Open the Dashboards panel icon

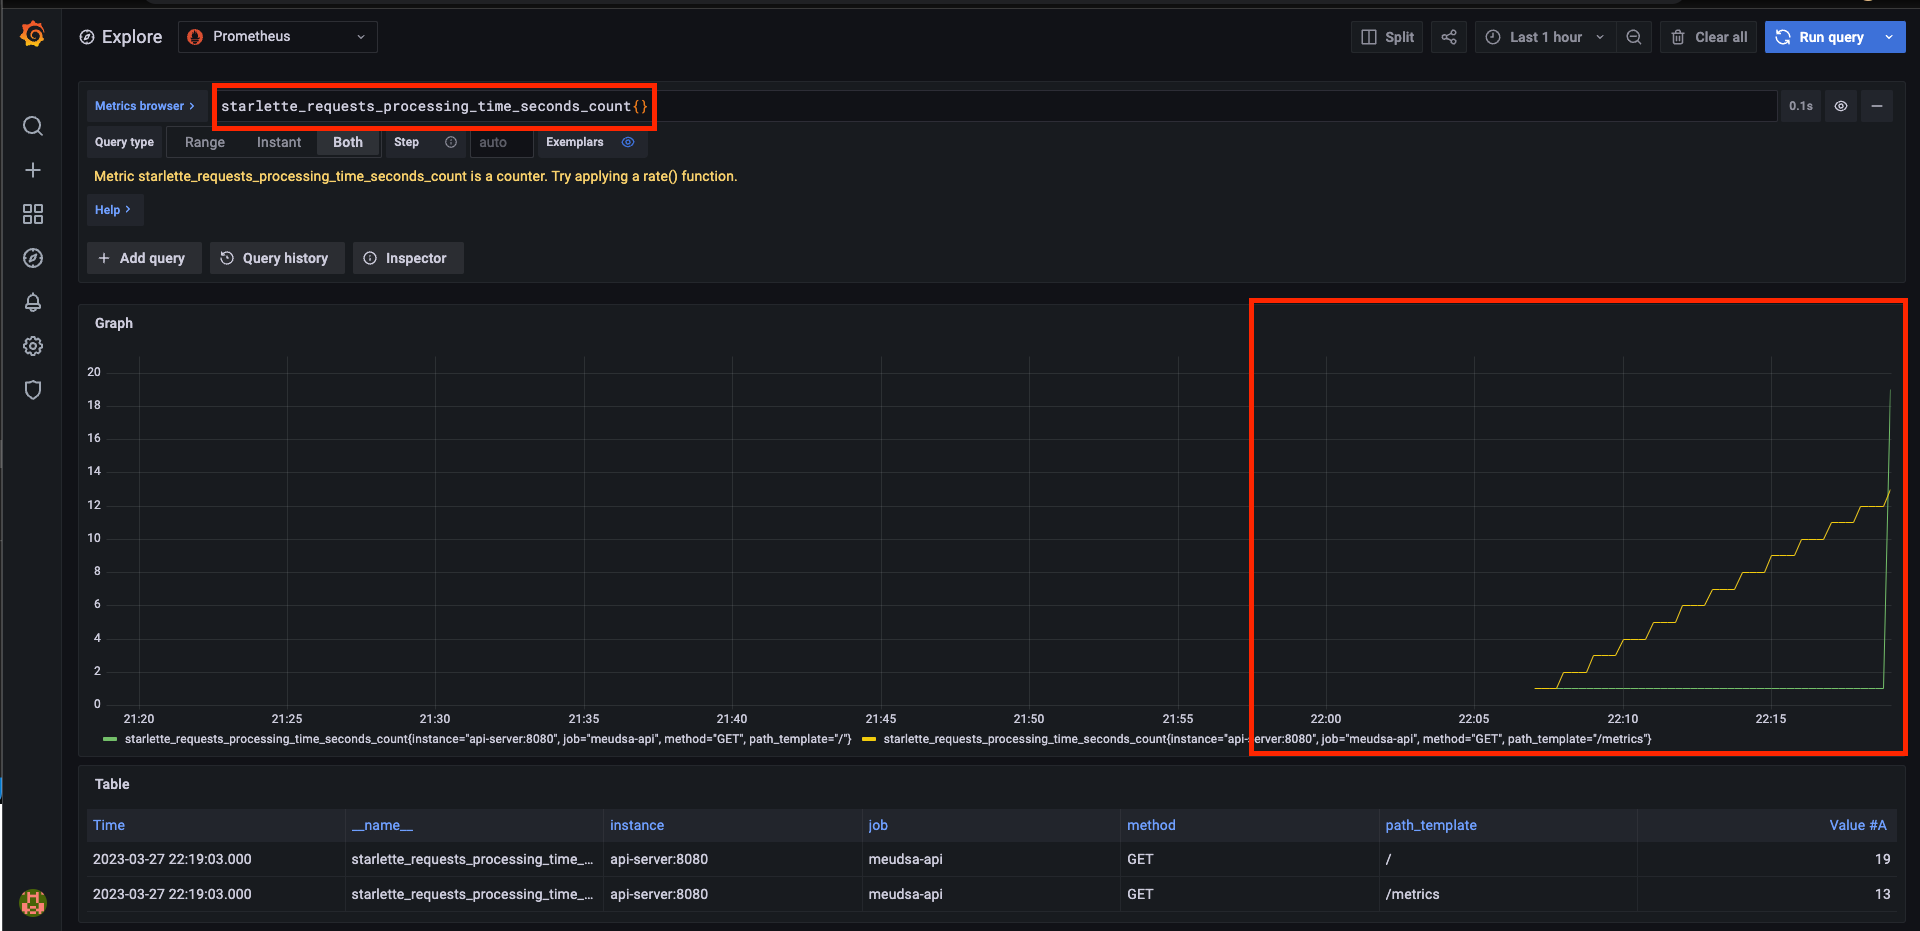[33, 213]
